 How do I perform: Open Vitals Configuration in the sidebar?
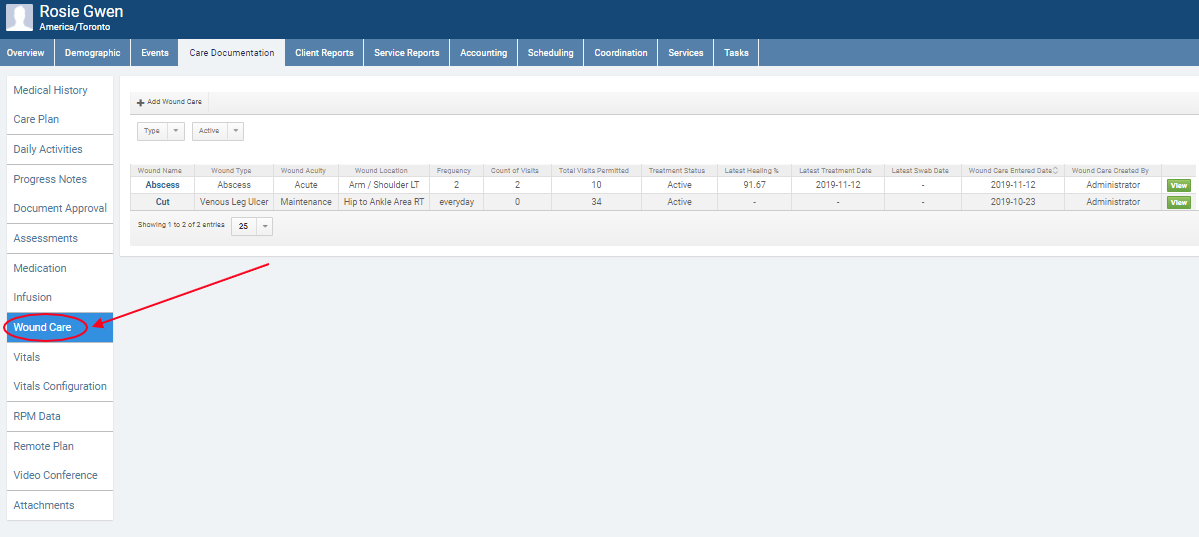[x=60, y=386]
